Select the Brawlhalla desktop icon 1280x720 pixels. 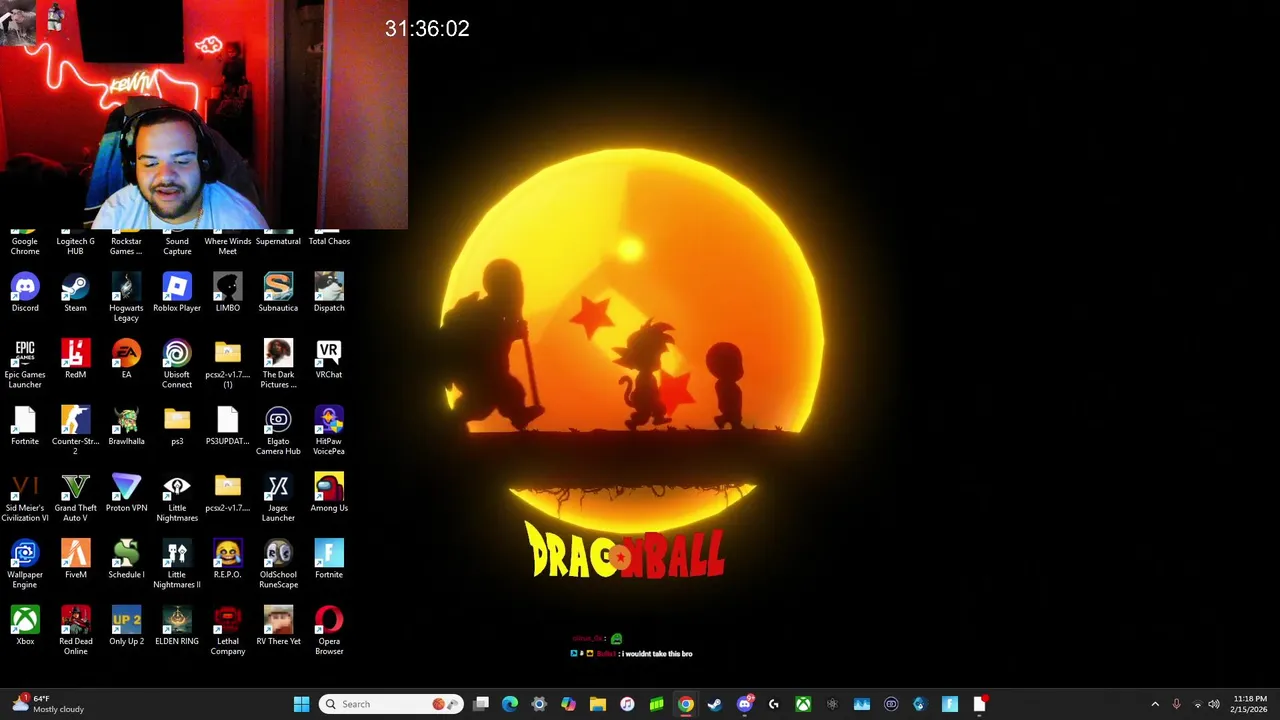[x=126, y=426]
